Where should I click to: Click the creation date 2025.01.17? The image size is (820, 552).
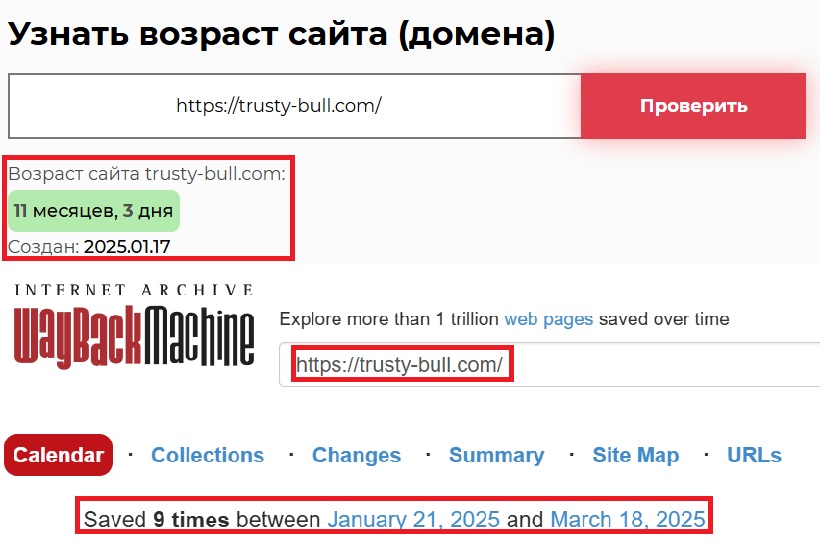(127, 247)
